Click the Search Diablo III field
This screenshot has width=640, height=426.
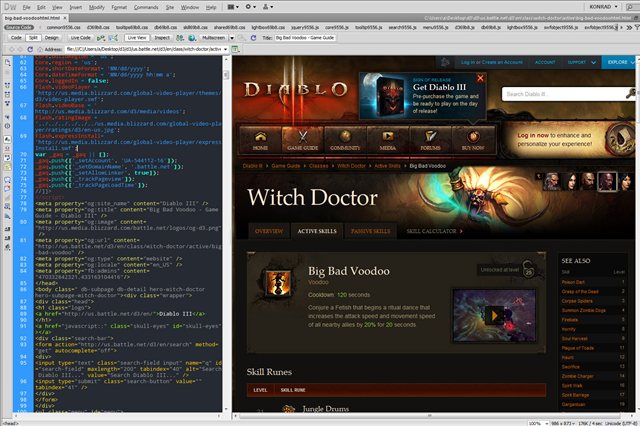click(x=563, y=94)
